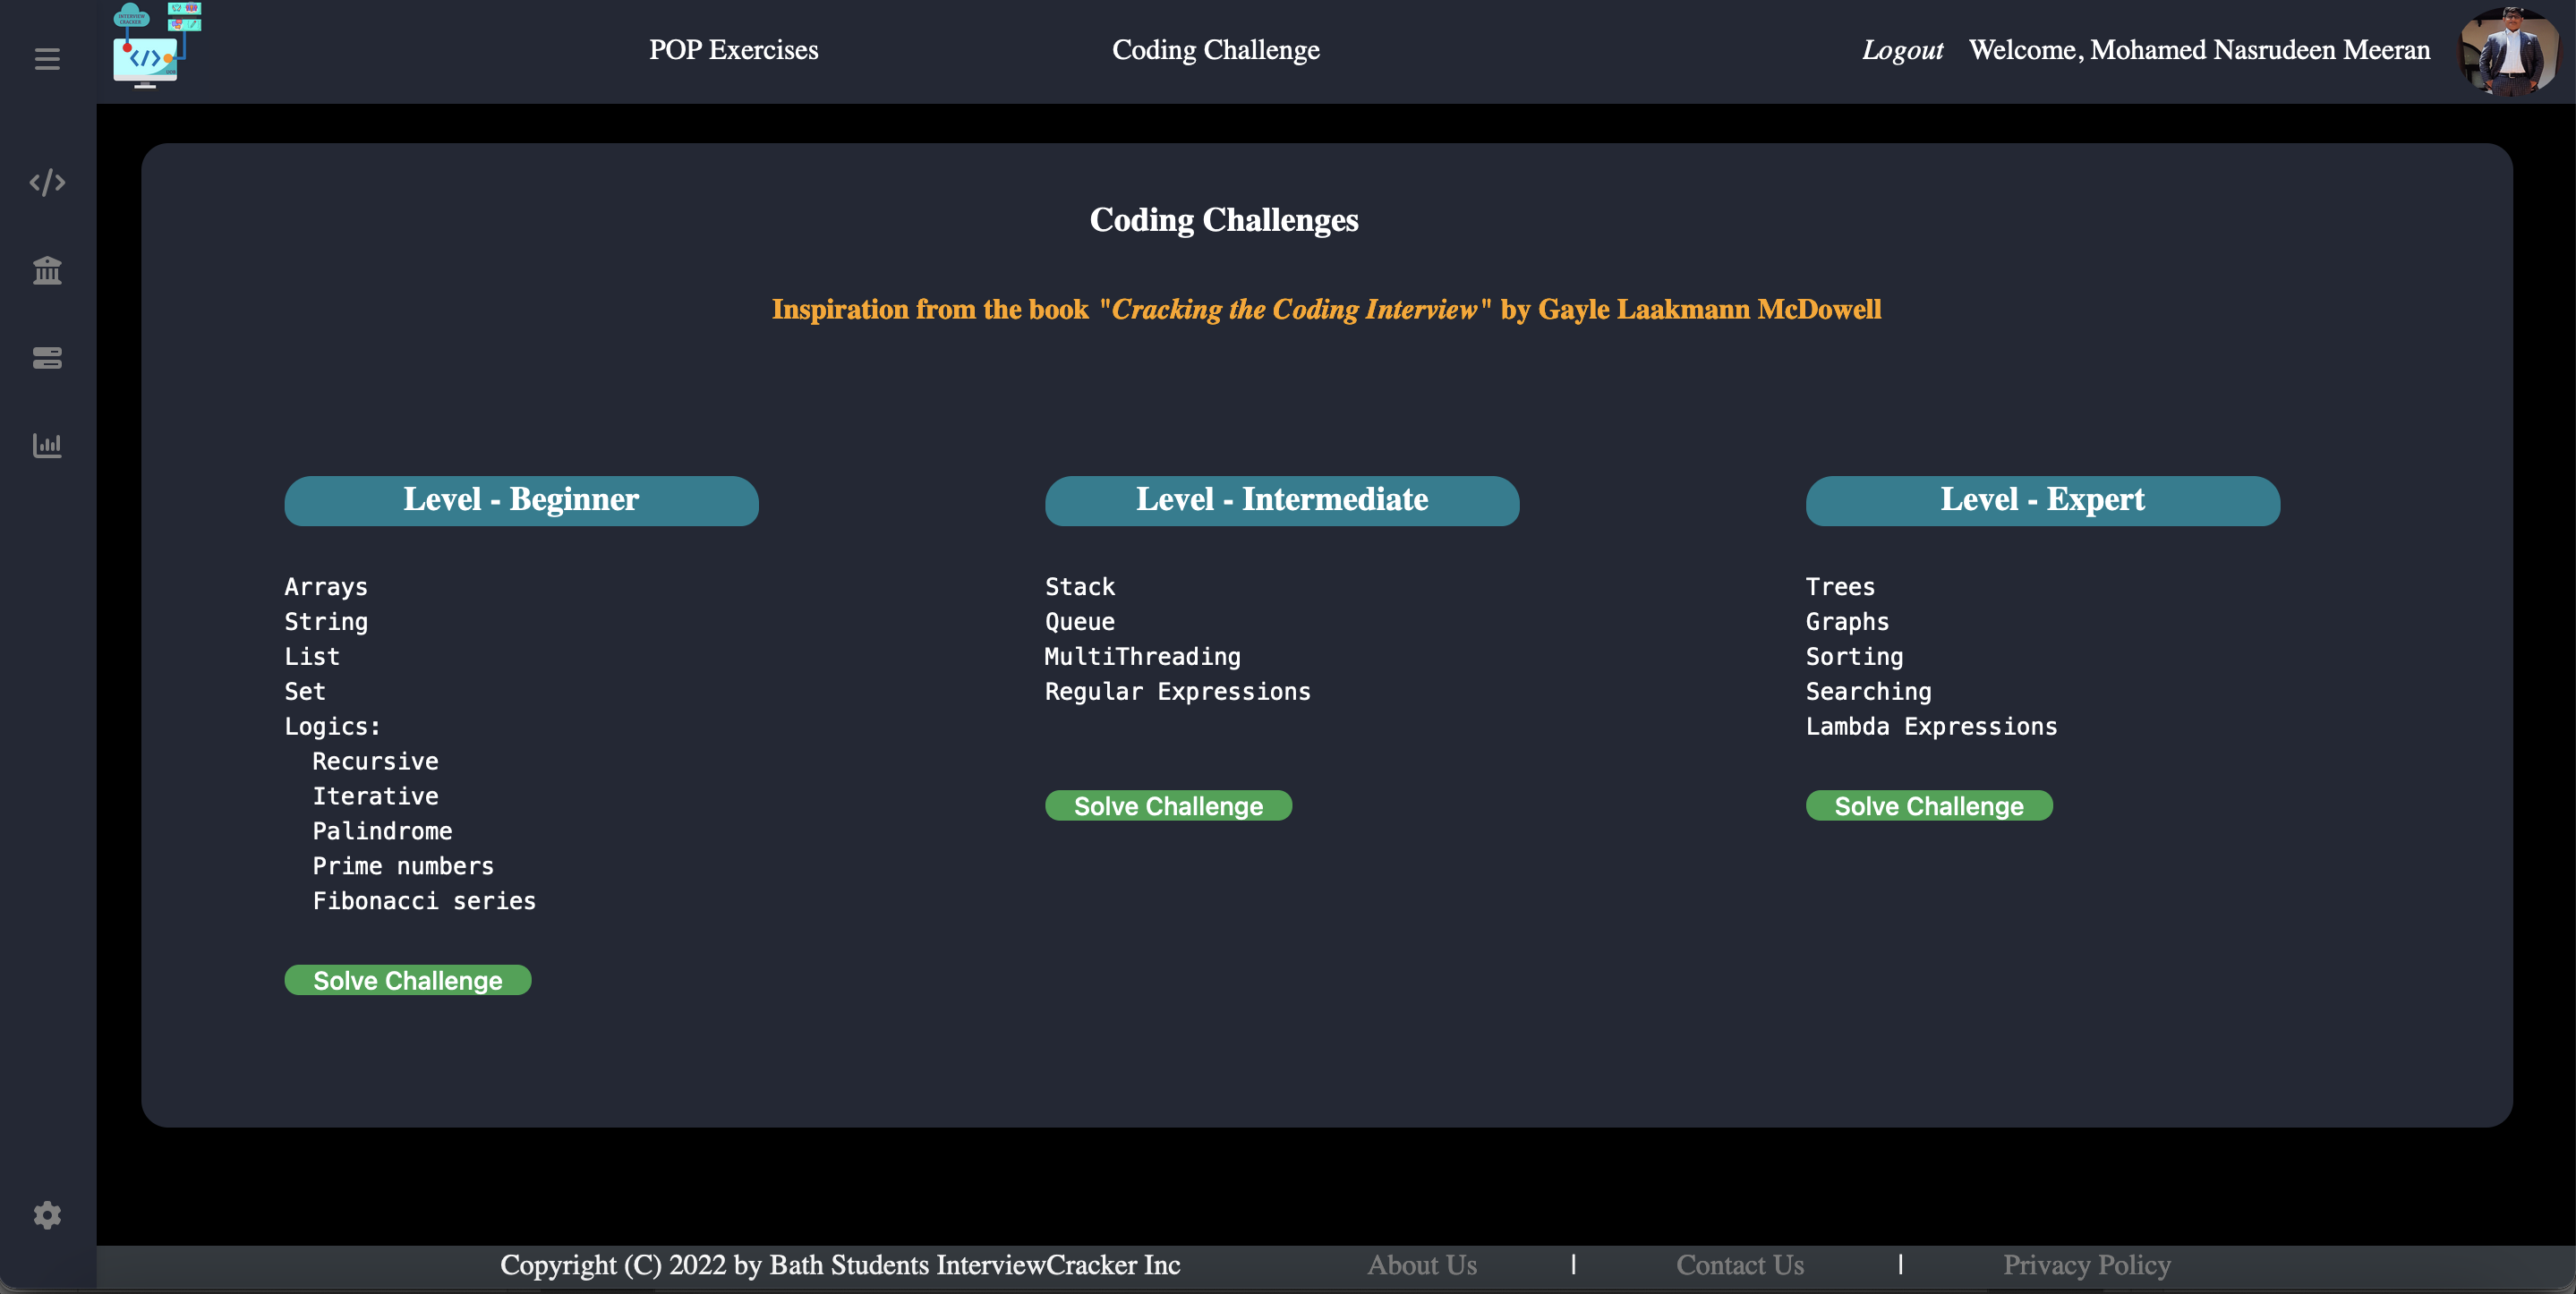Open the sidebar hamburger menu
This screenshot has height=1294, width=2576.
click(x=46, y=59)
